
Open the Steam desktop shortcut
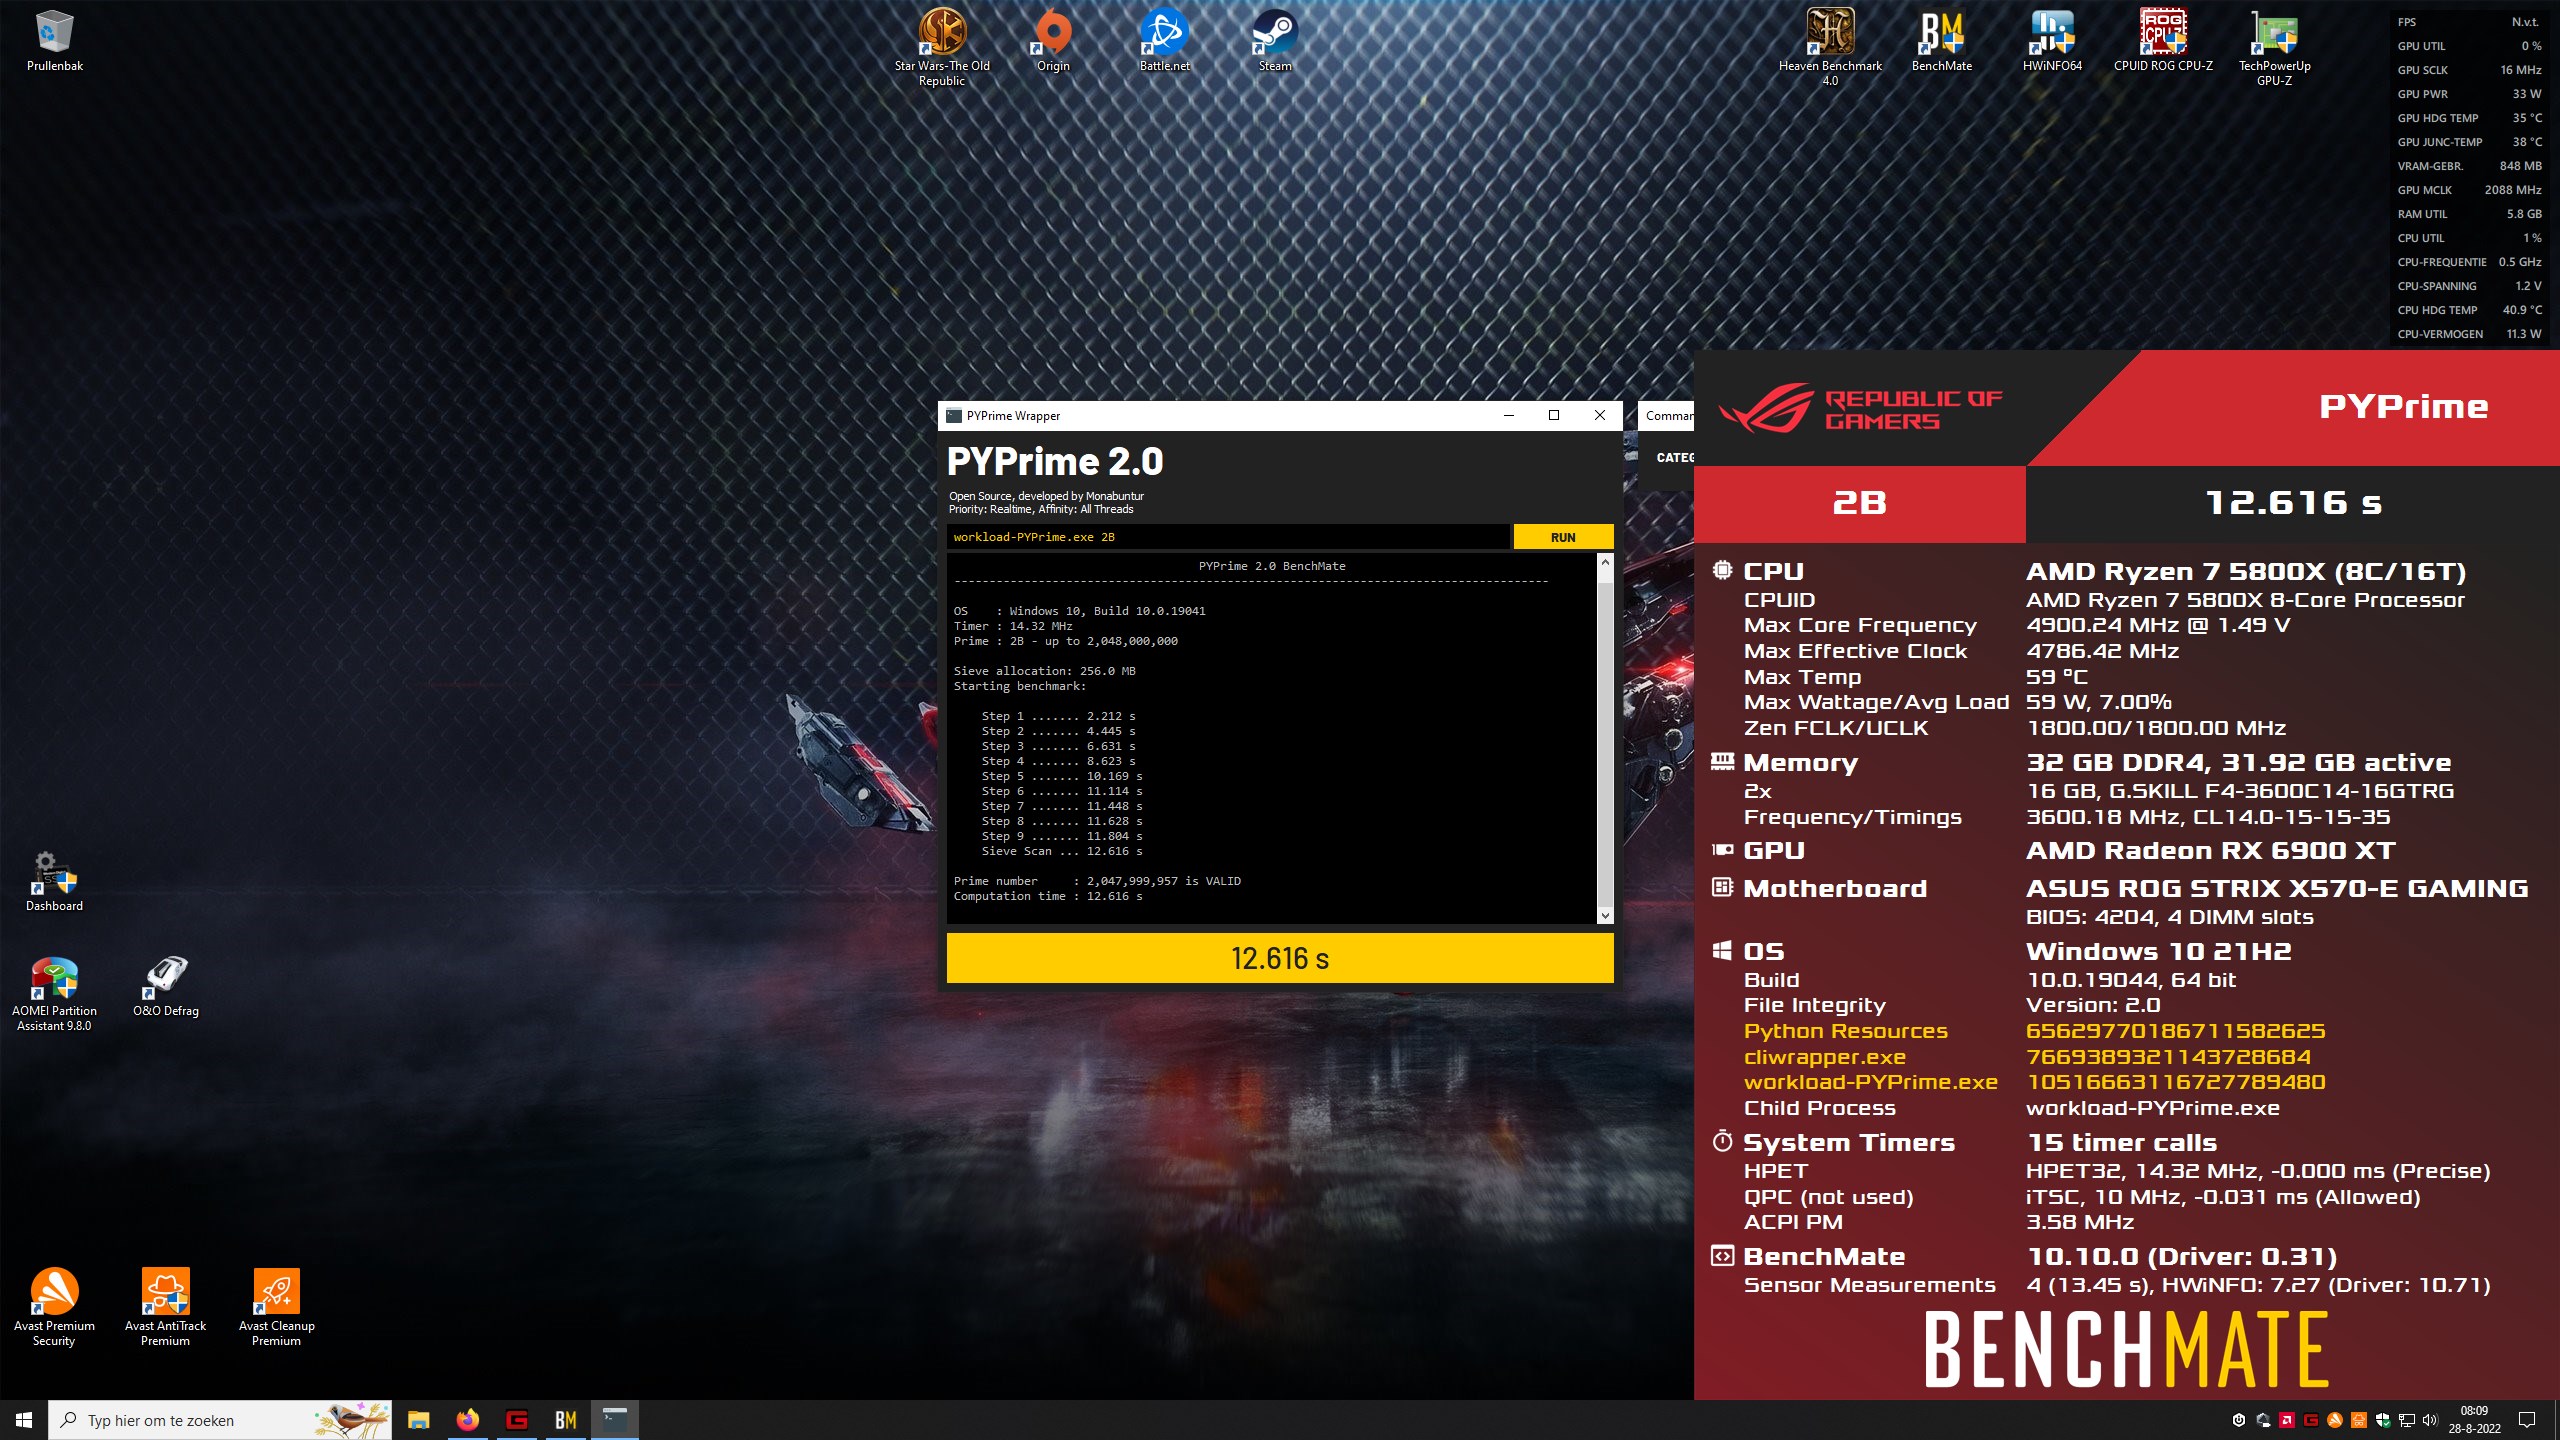[1275, 42]
